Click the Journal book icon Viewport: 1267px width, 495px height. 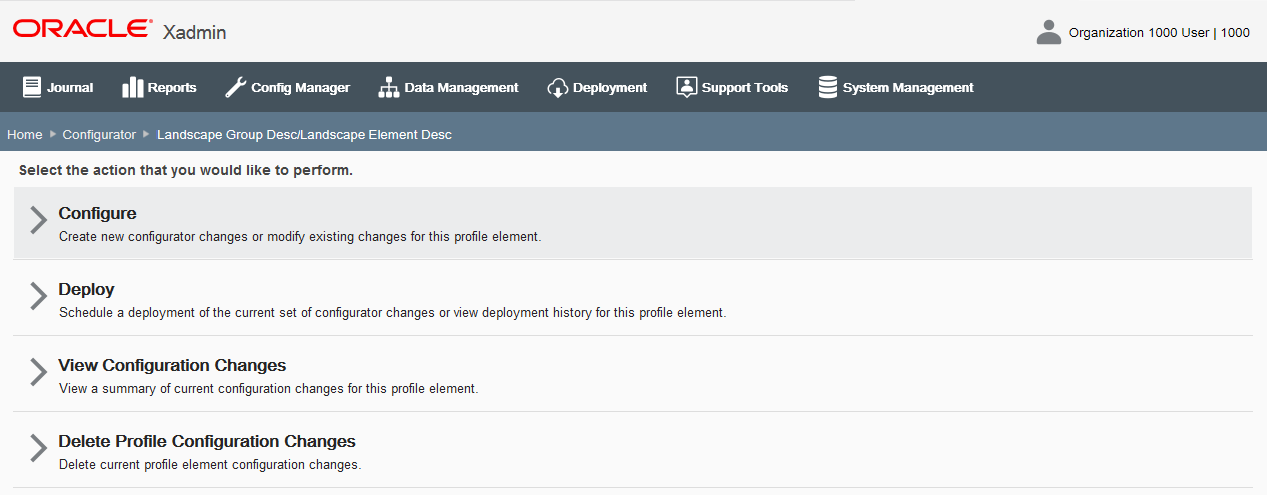(x=32, y=87)
